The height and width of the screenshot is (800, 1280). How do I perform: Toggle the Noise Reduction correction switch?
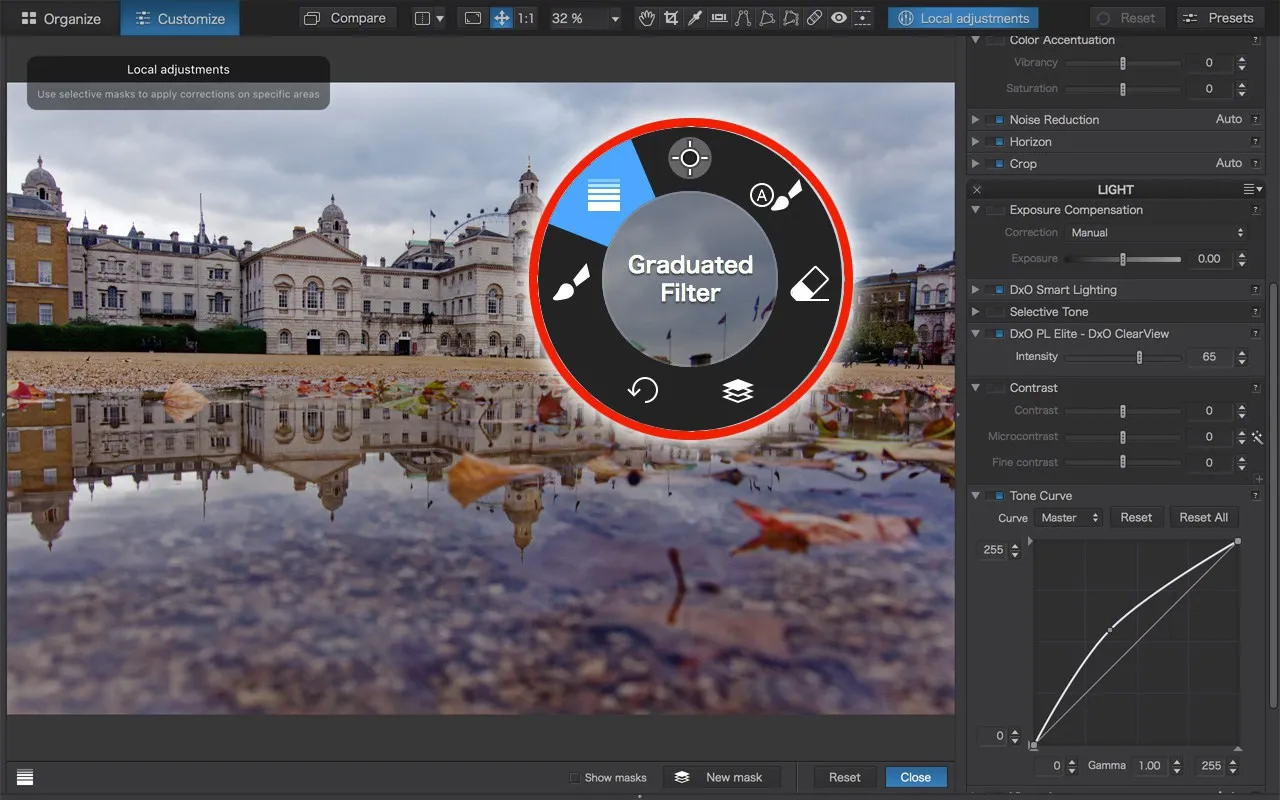tap(995, 120)
